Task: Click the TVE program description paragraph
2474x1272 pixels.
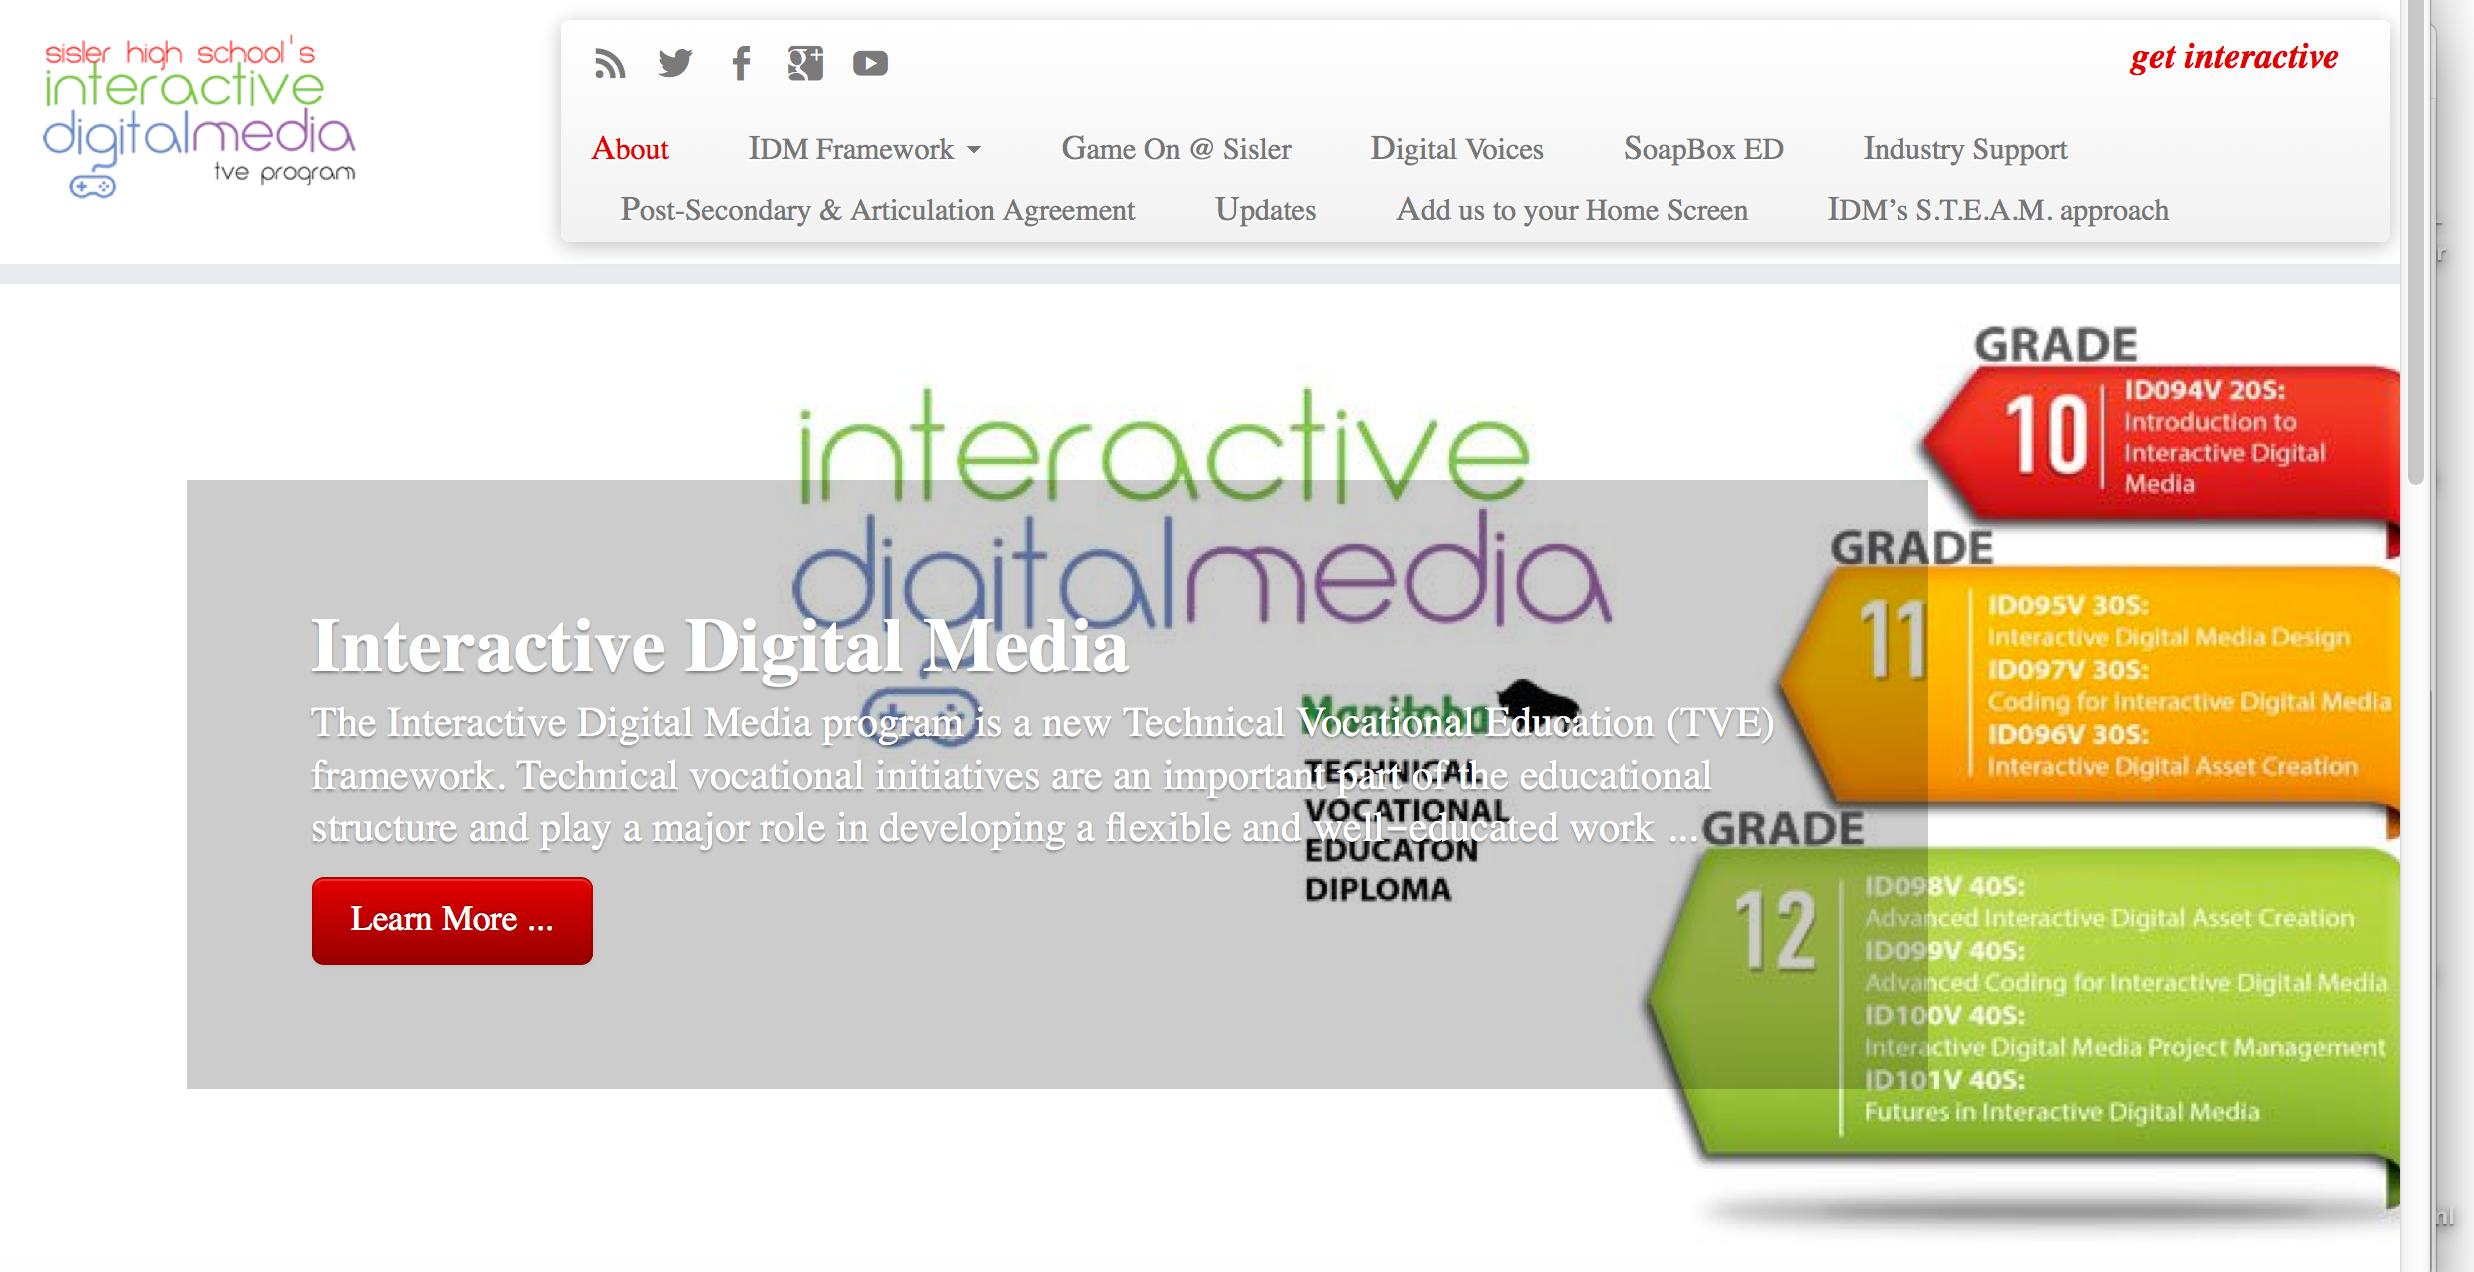Action: [1043, 775]
